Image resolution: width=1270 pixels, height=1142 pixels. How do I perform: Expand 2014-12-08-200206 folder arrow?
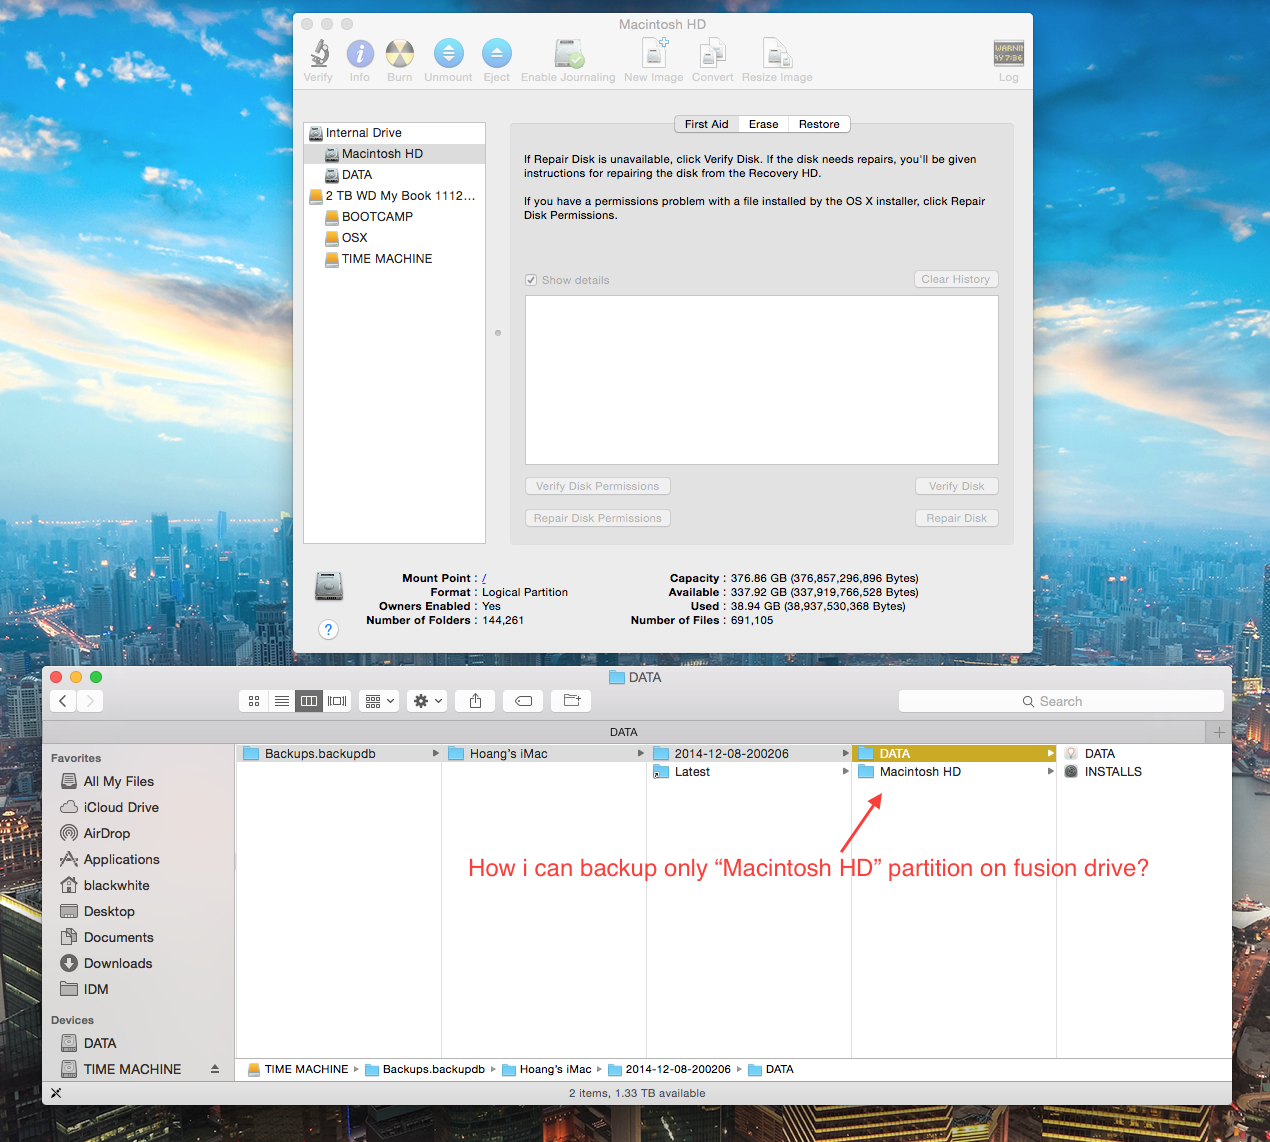pyautogui.click(x=845, y=753)
